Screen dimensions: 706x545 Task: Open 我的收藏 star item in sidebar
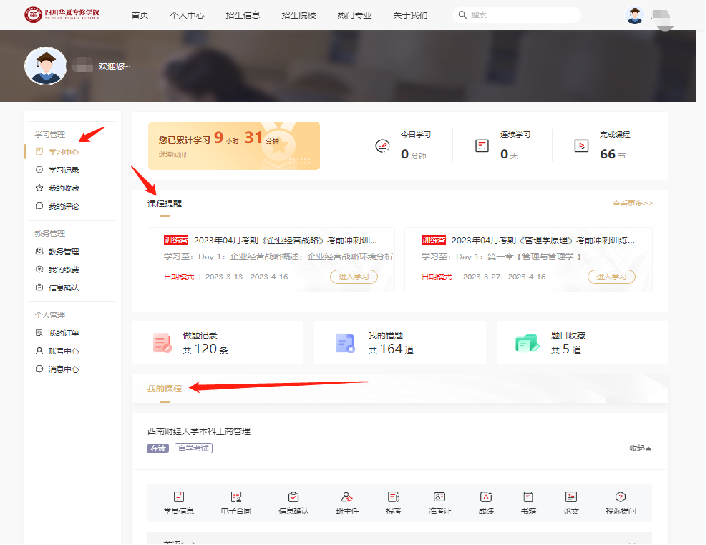pos(63,188)
